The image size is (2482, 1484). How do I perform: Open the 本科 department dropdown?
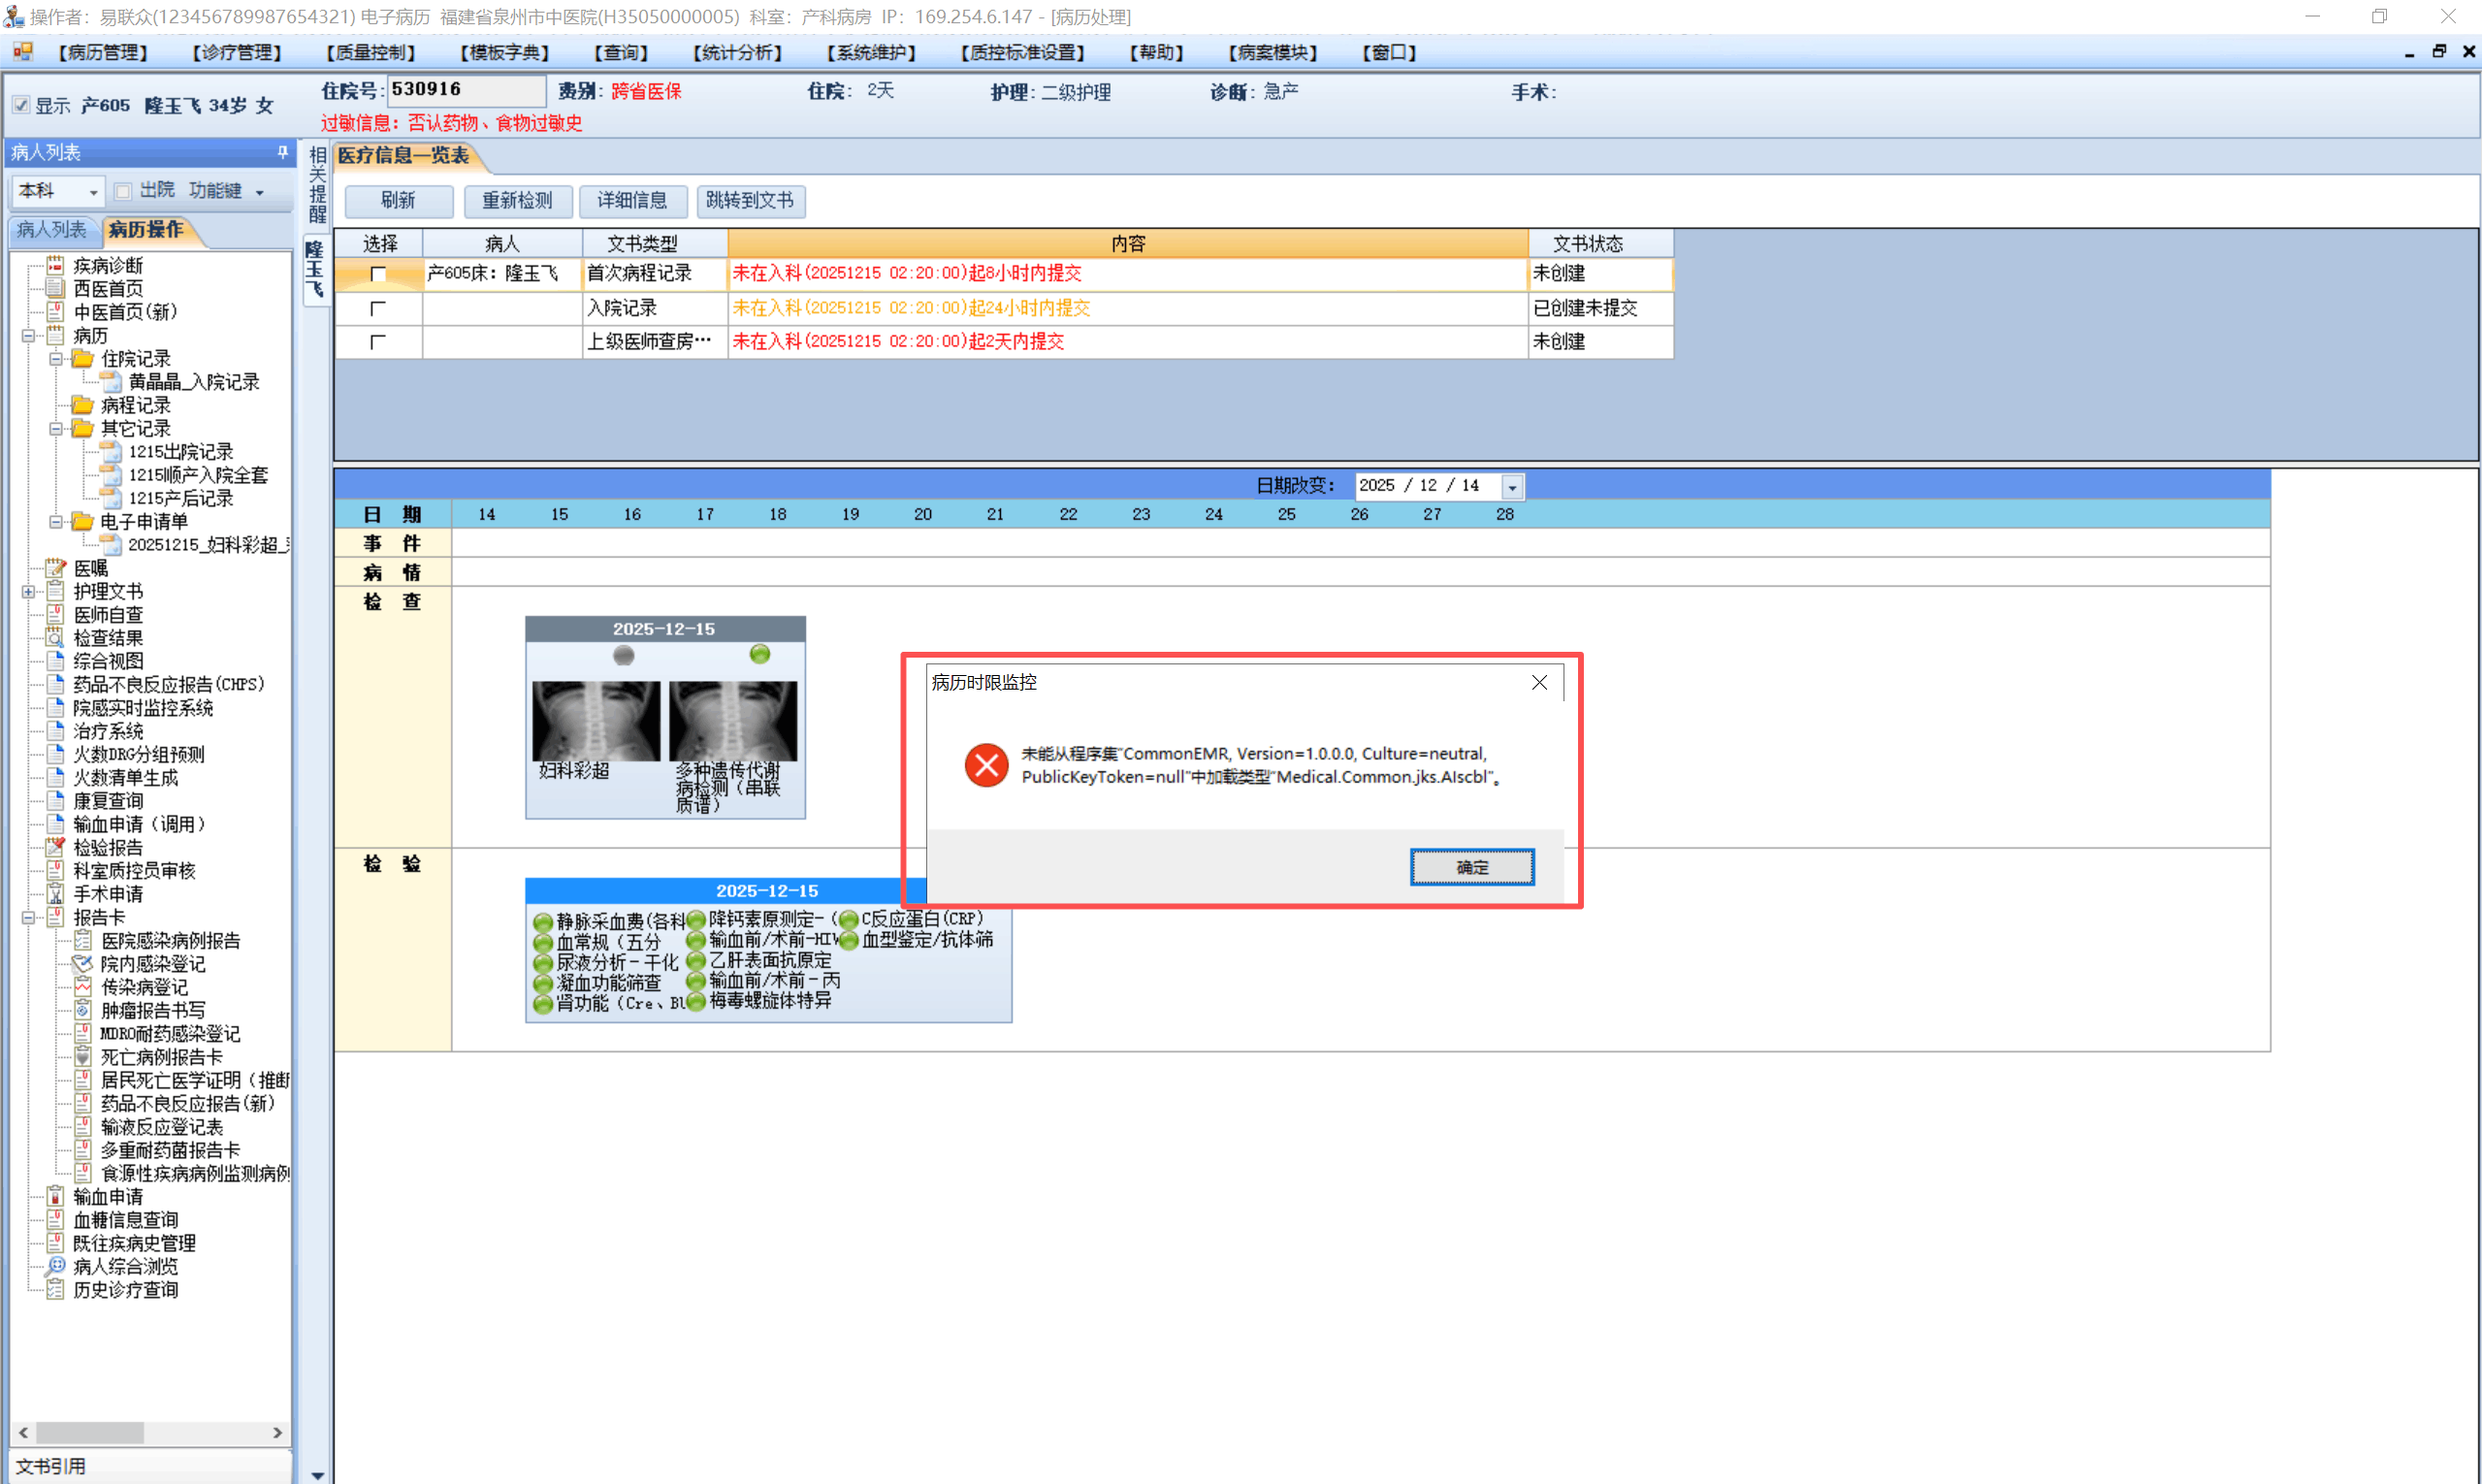92,192
